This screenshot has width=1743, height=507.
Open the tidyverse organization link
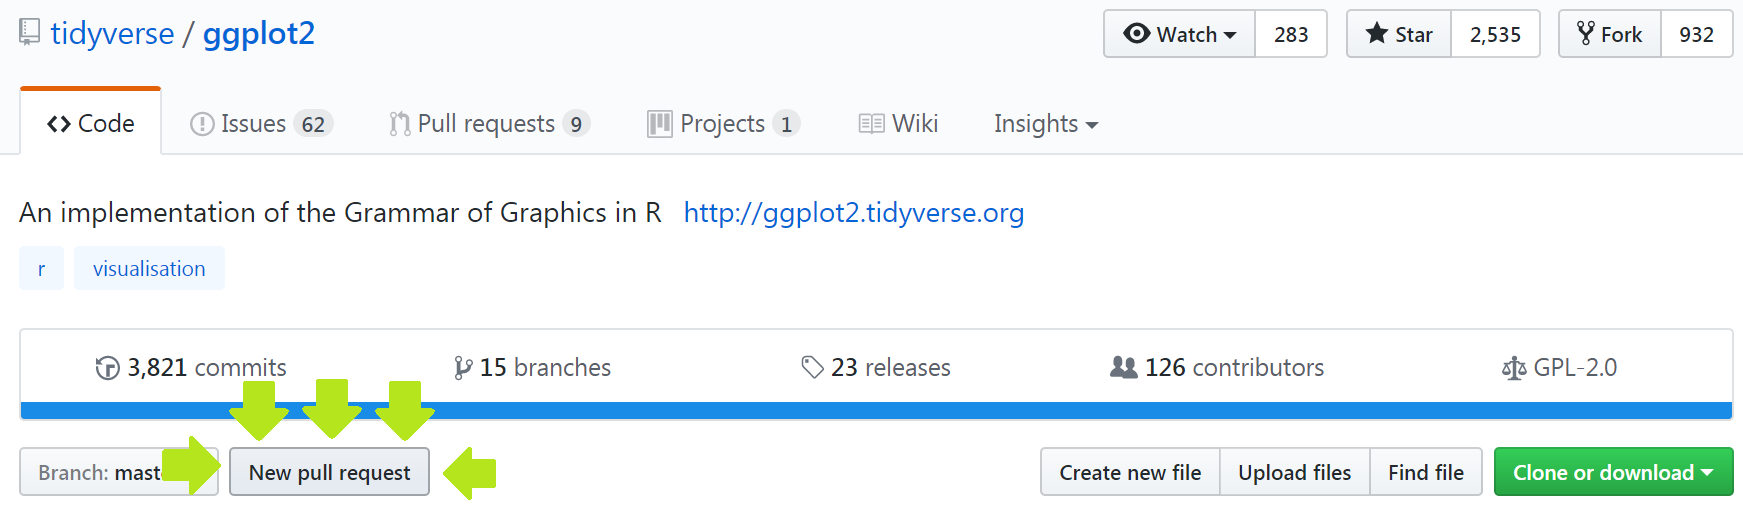coord(112,34)
